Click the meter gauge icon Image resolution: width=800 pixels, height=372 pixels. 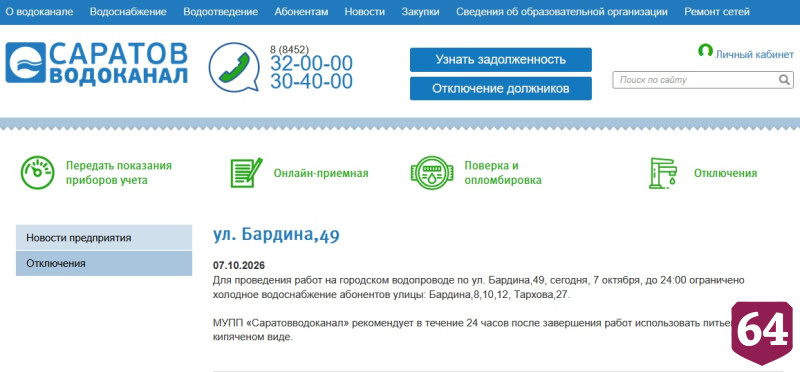[37, 173]
